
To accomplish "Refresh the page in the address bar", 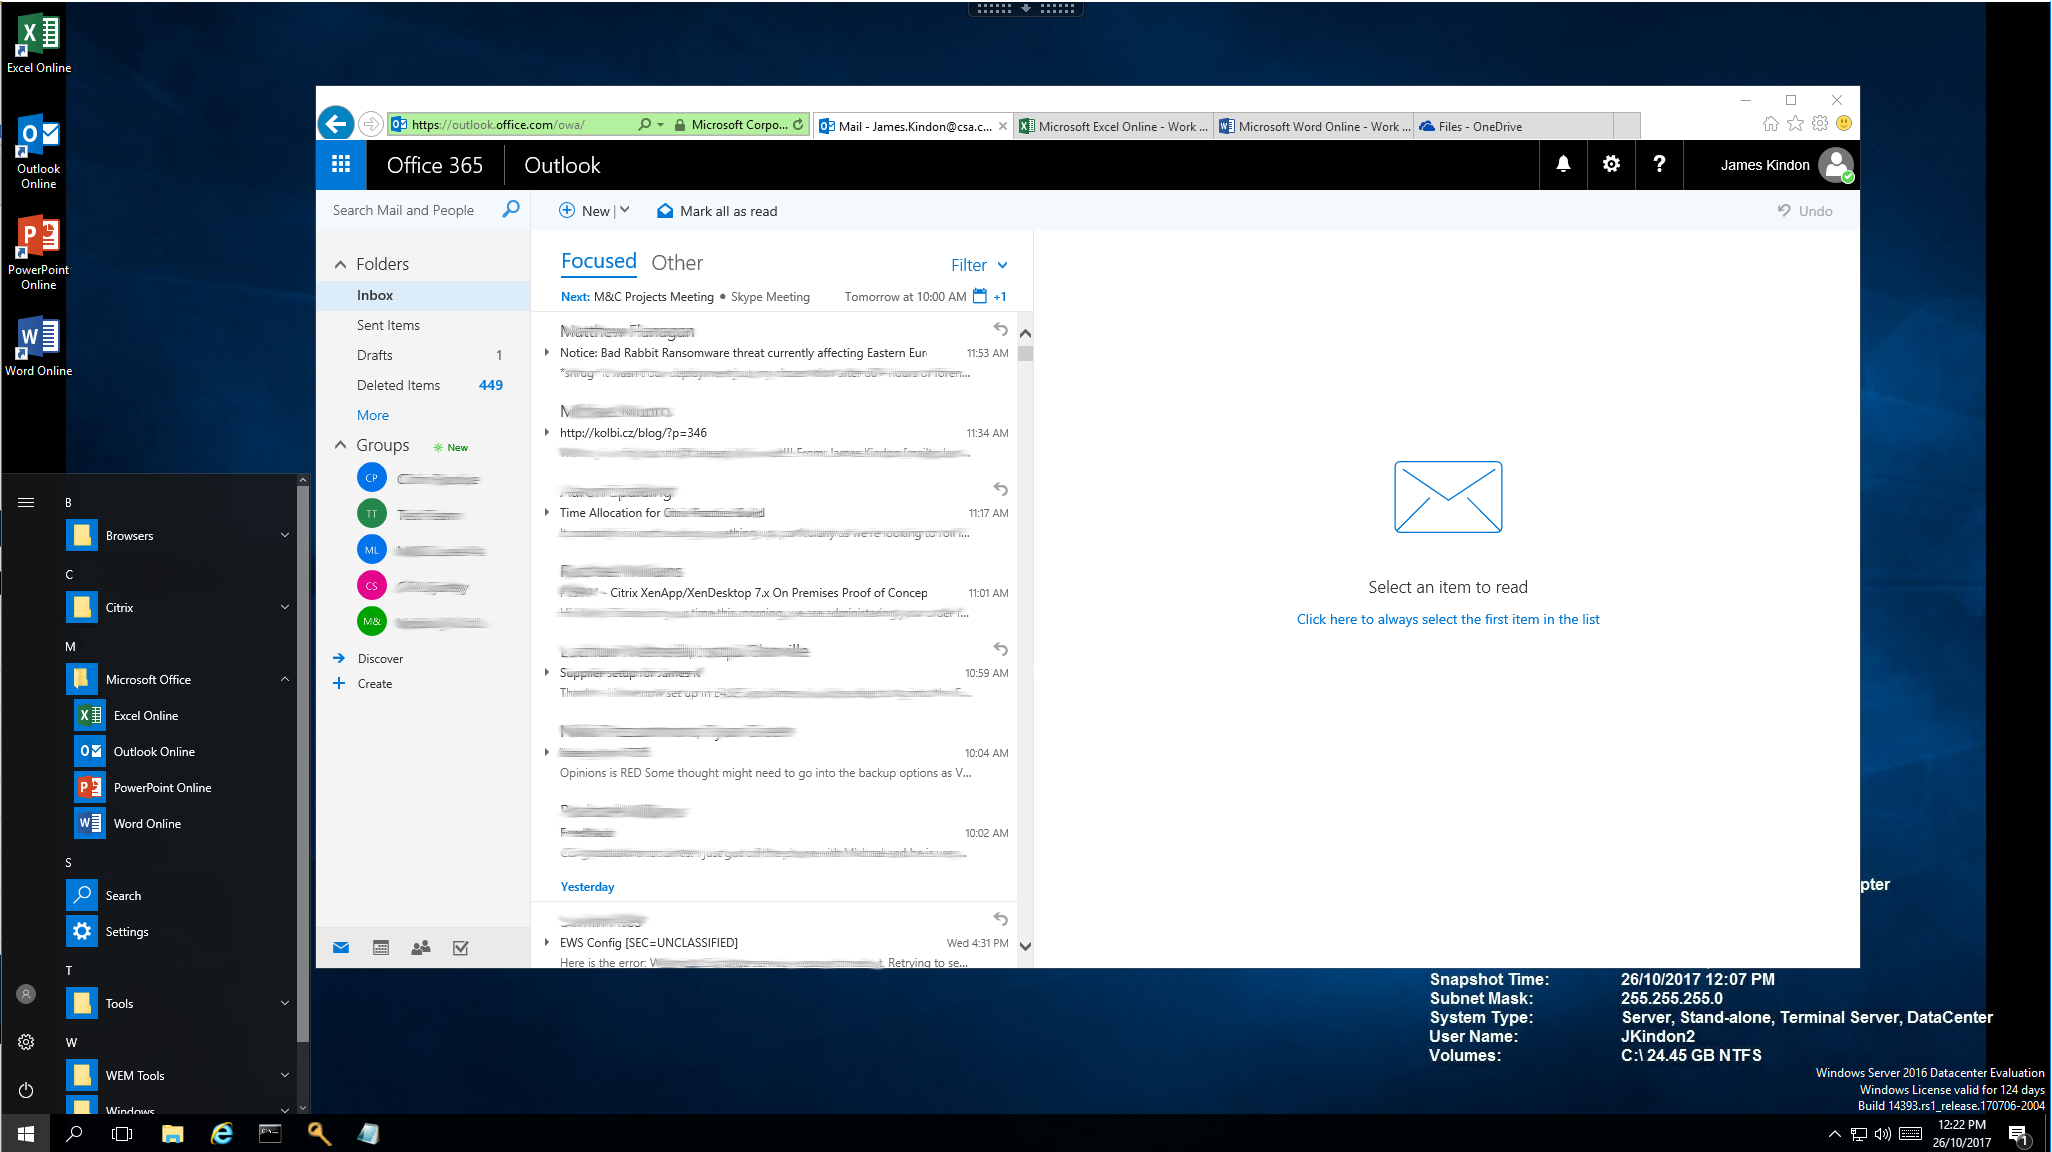I will click(x=798, y=125).
